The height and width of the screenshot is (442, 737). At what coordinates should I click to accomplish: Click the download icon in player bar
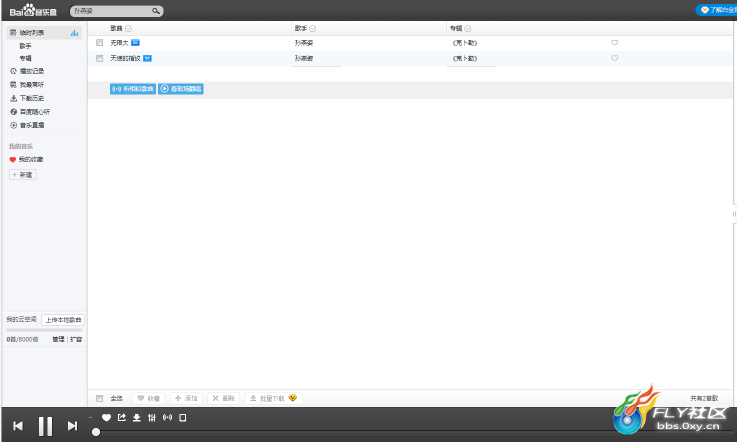[x=137, y=418]
